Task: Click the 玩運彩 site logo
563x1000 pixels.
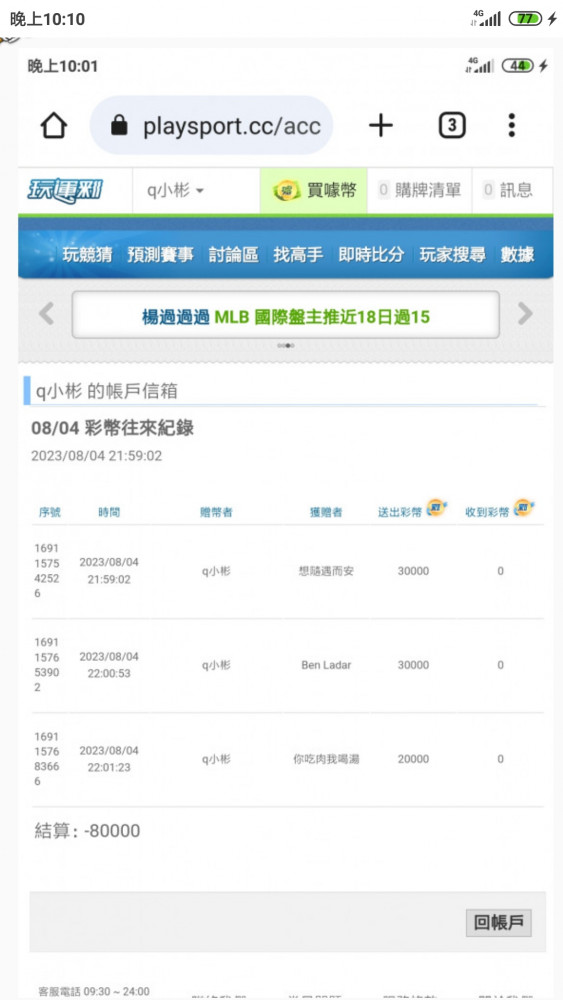Action: click(x=65, y=191)
